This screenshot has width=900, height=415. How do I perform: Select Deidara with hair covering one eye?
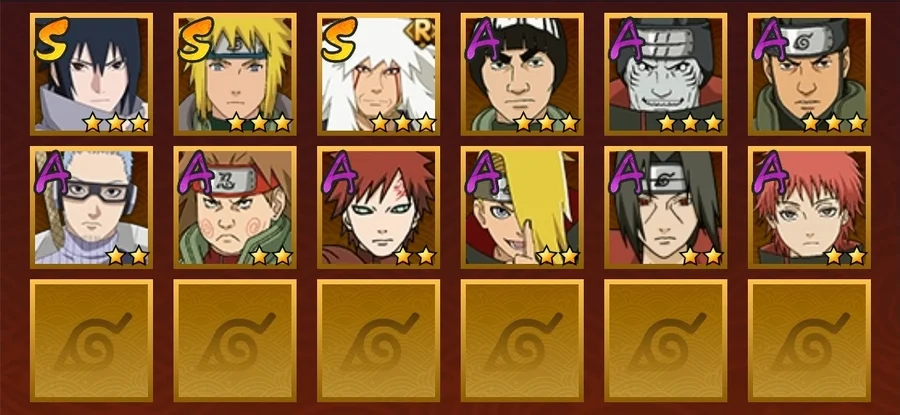pos(522,207)
